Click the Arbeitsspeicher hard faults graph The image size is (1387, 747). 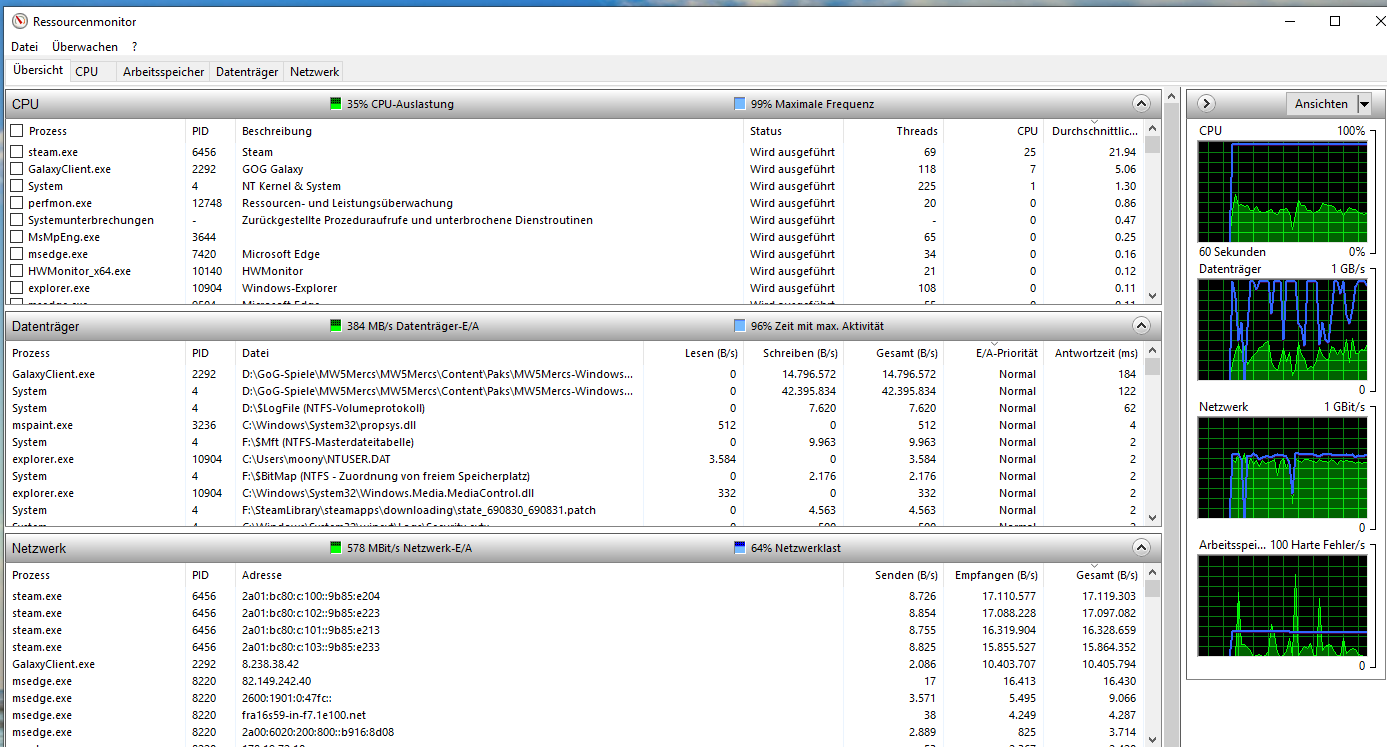1282,605
